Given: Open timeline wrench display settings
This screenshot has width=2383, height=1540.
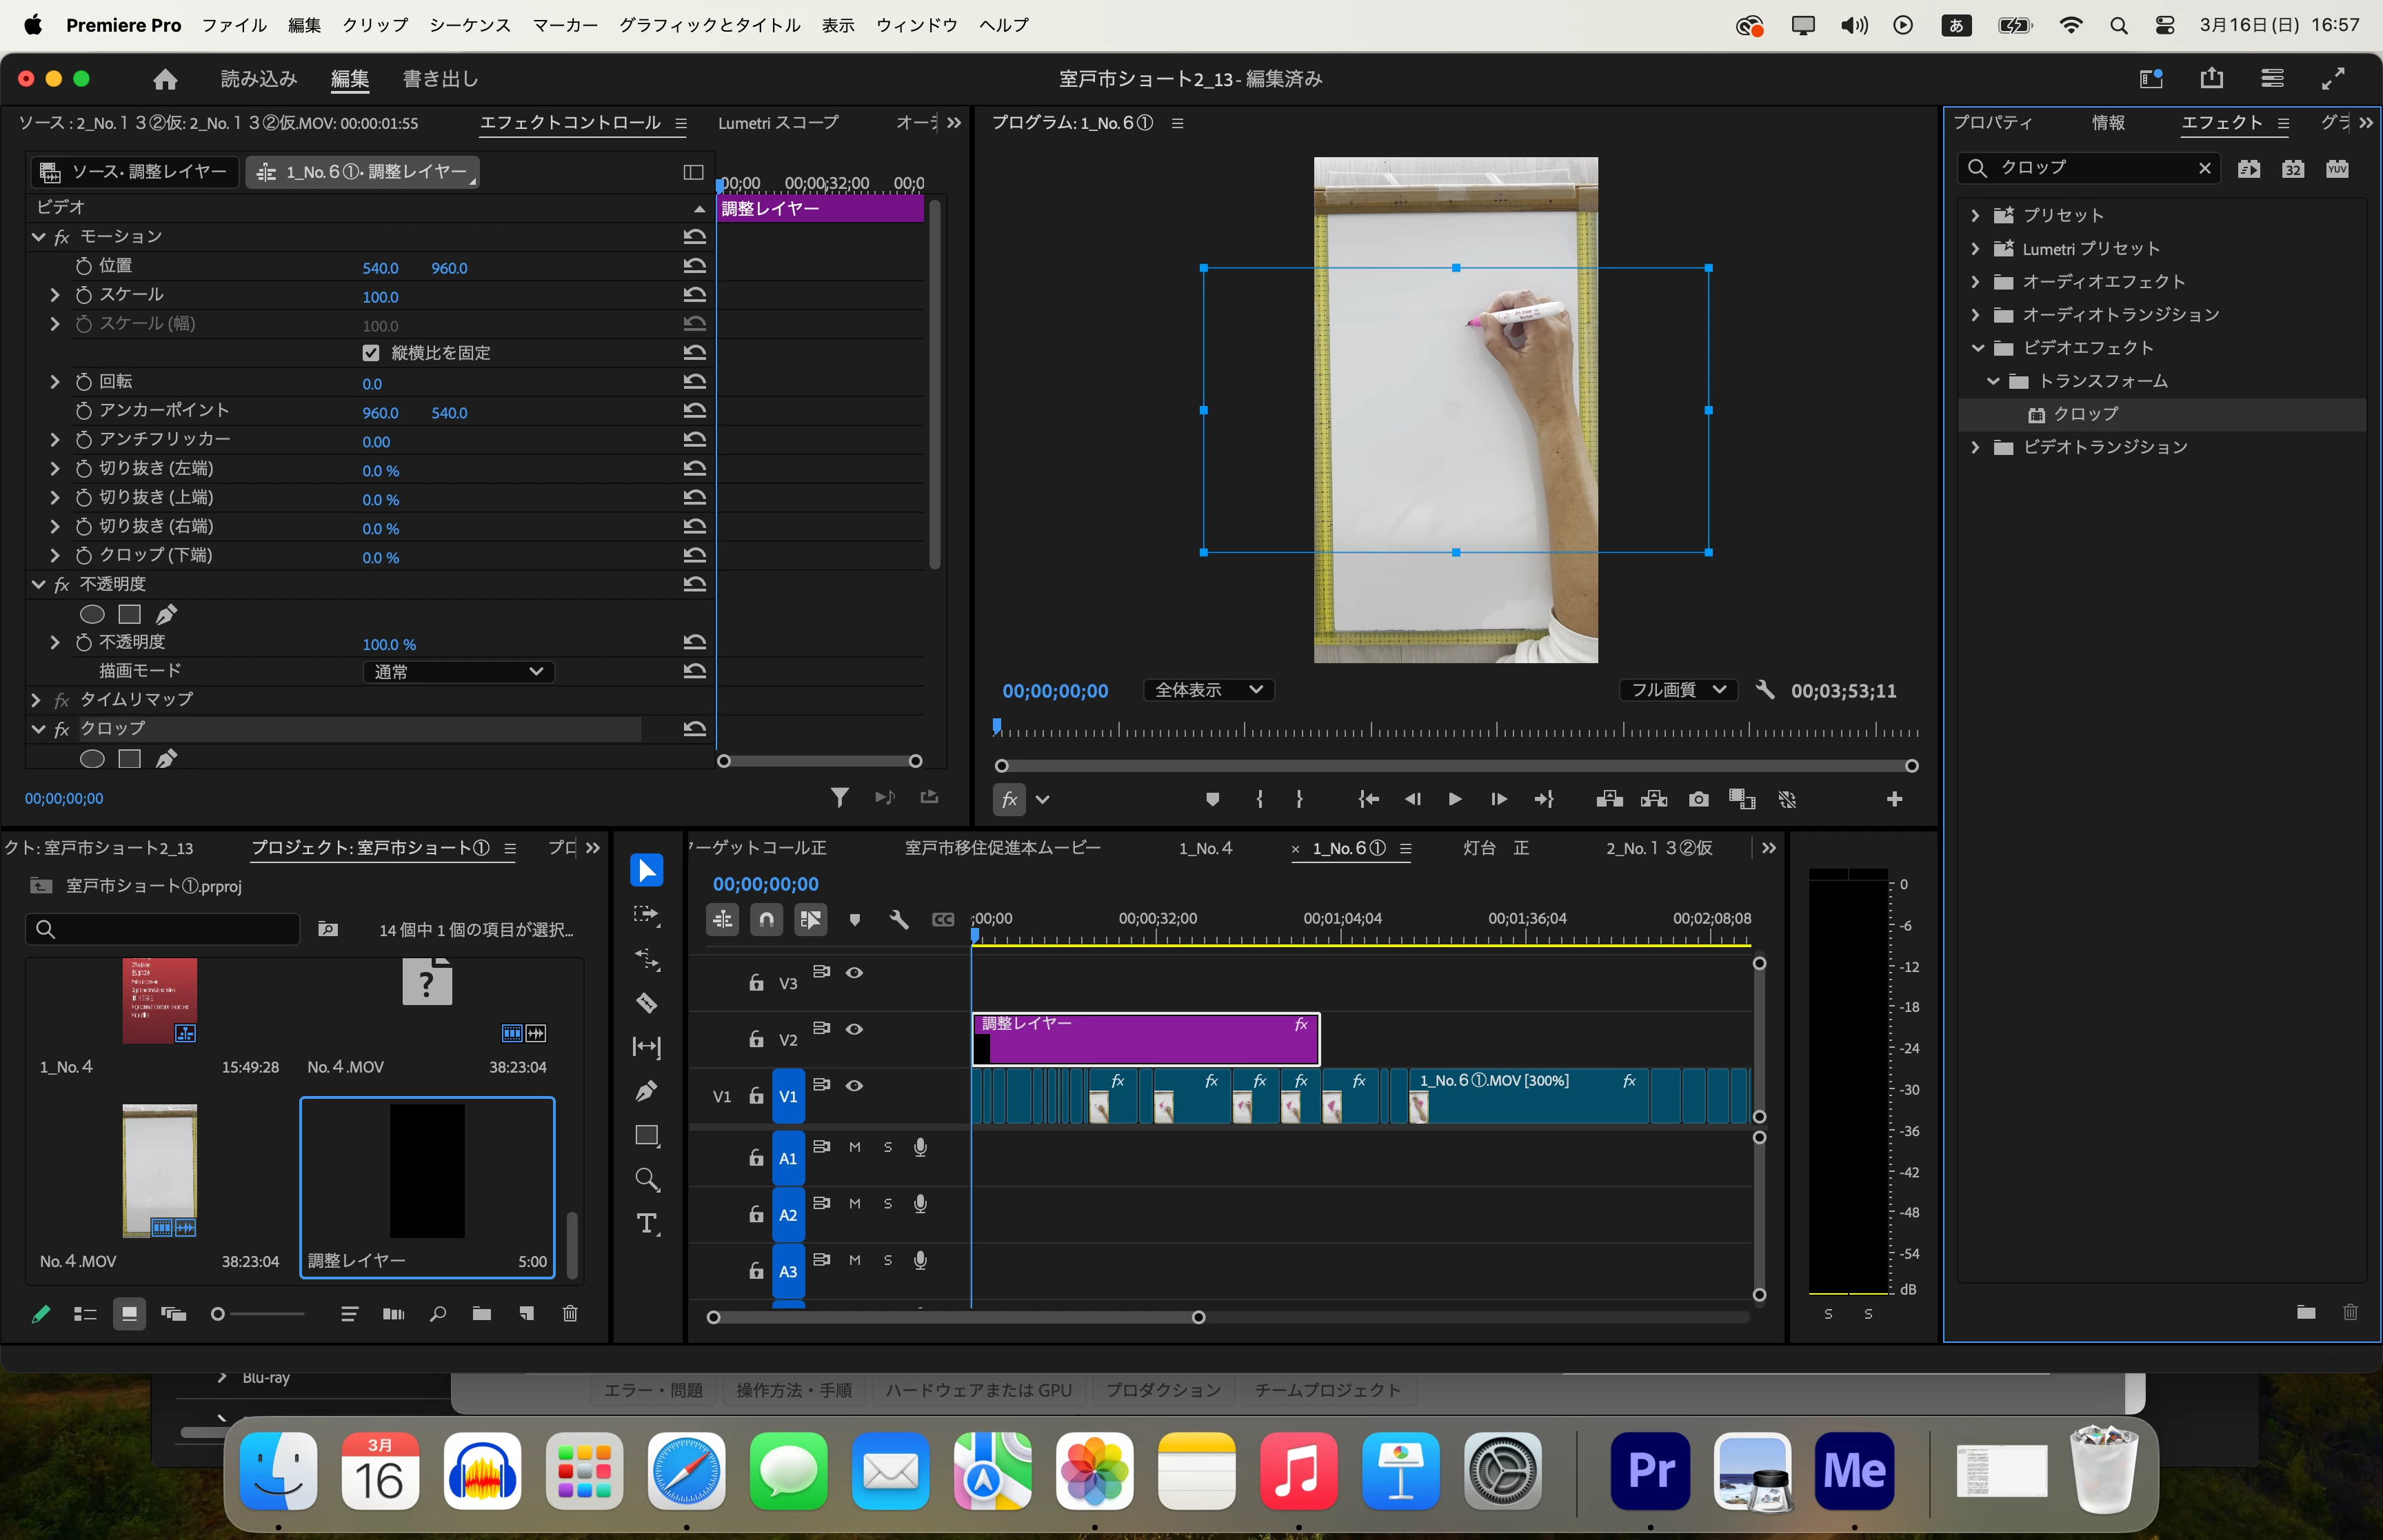Looking at the screenshot, I should [898, 919].
